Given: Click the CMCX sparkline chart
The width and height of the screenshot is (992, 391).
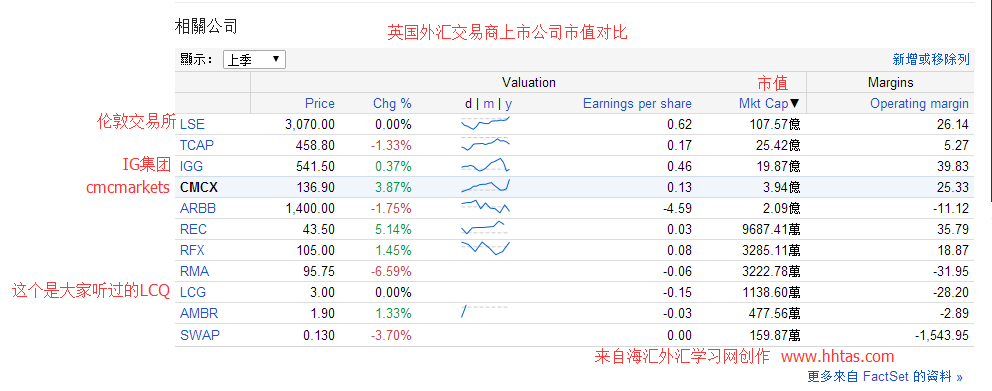Looking at the screenshot, I should [x=485, y=186].
